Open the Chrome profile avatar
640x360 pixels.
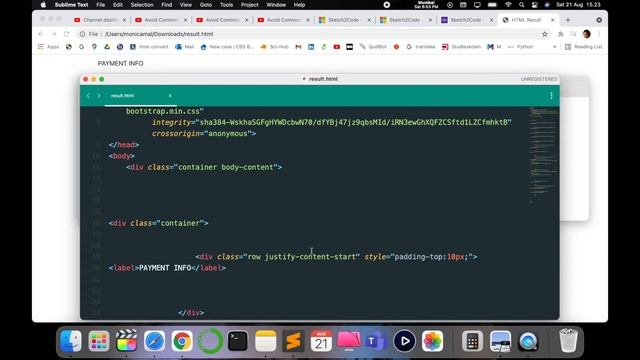[587, 34]
